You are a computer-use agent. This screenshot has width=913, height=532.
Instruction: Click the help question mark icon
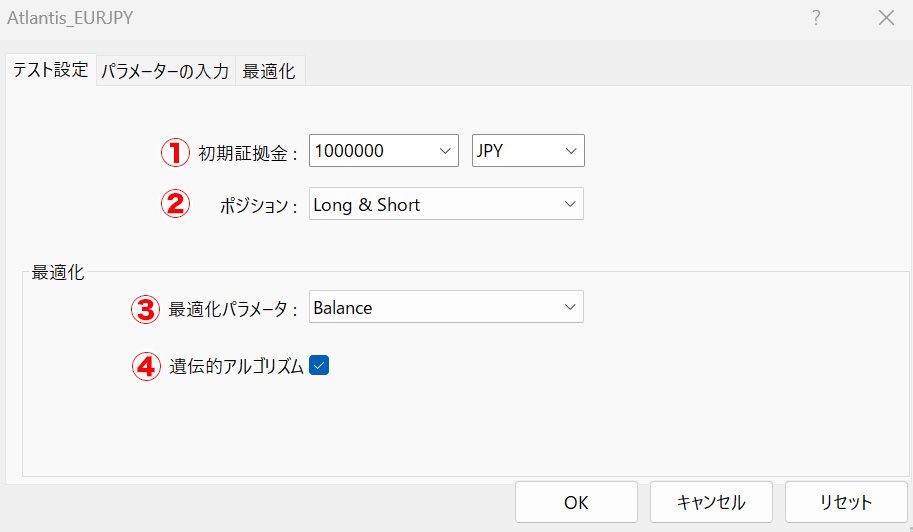click(816, 18)
